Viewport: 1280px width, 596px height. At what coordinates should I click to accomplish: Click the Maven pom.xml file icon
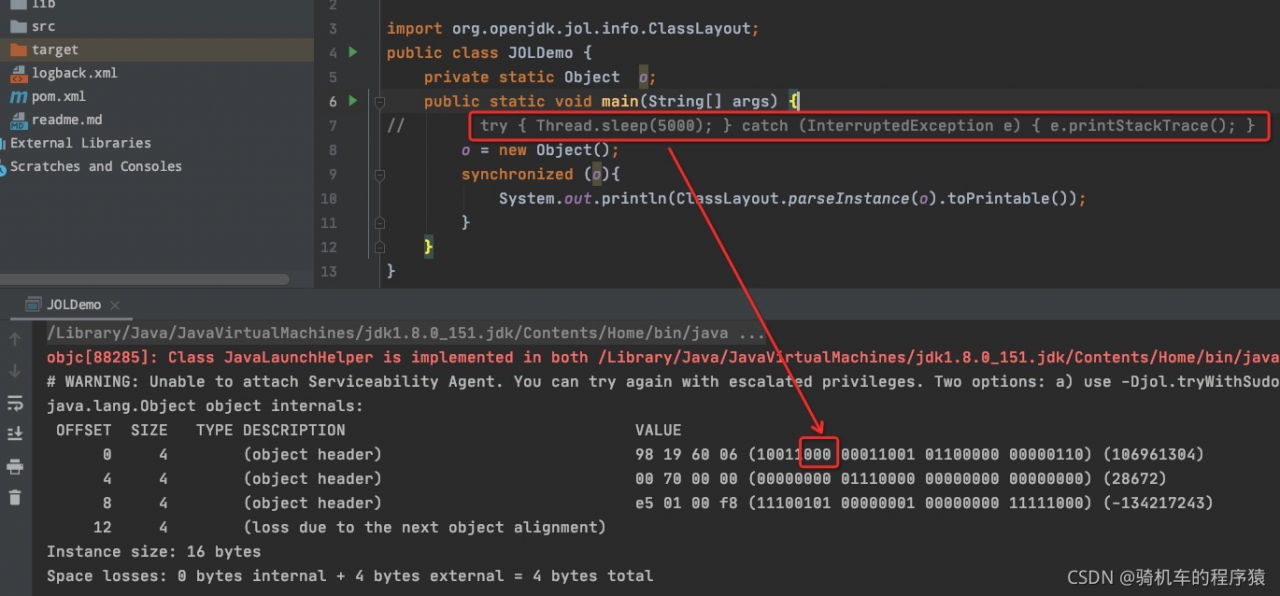18,96
